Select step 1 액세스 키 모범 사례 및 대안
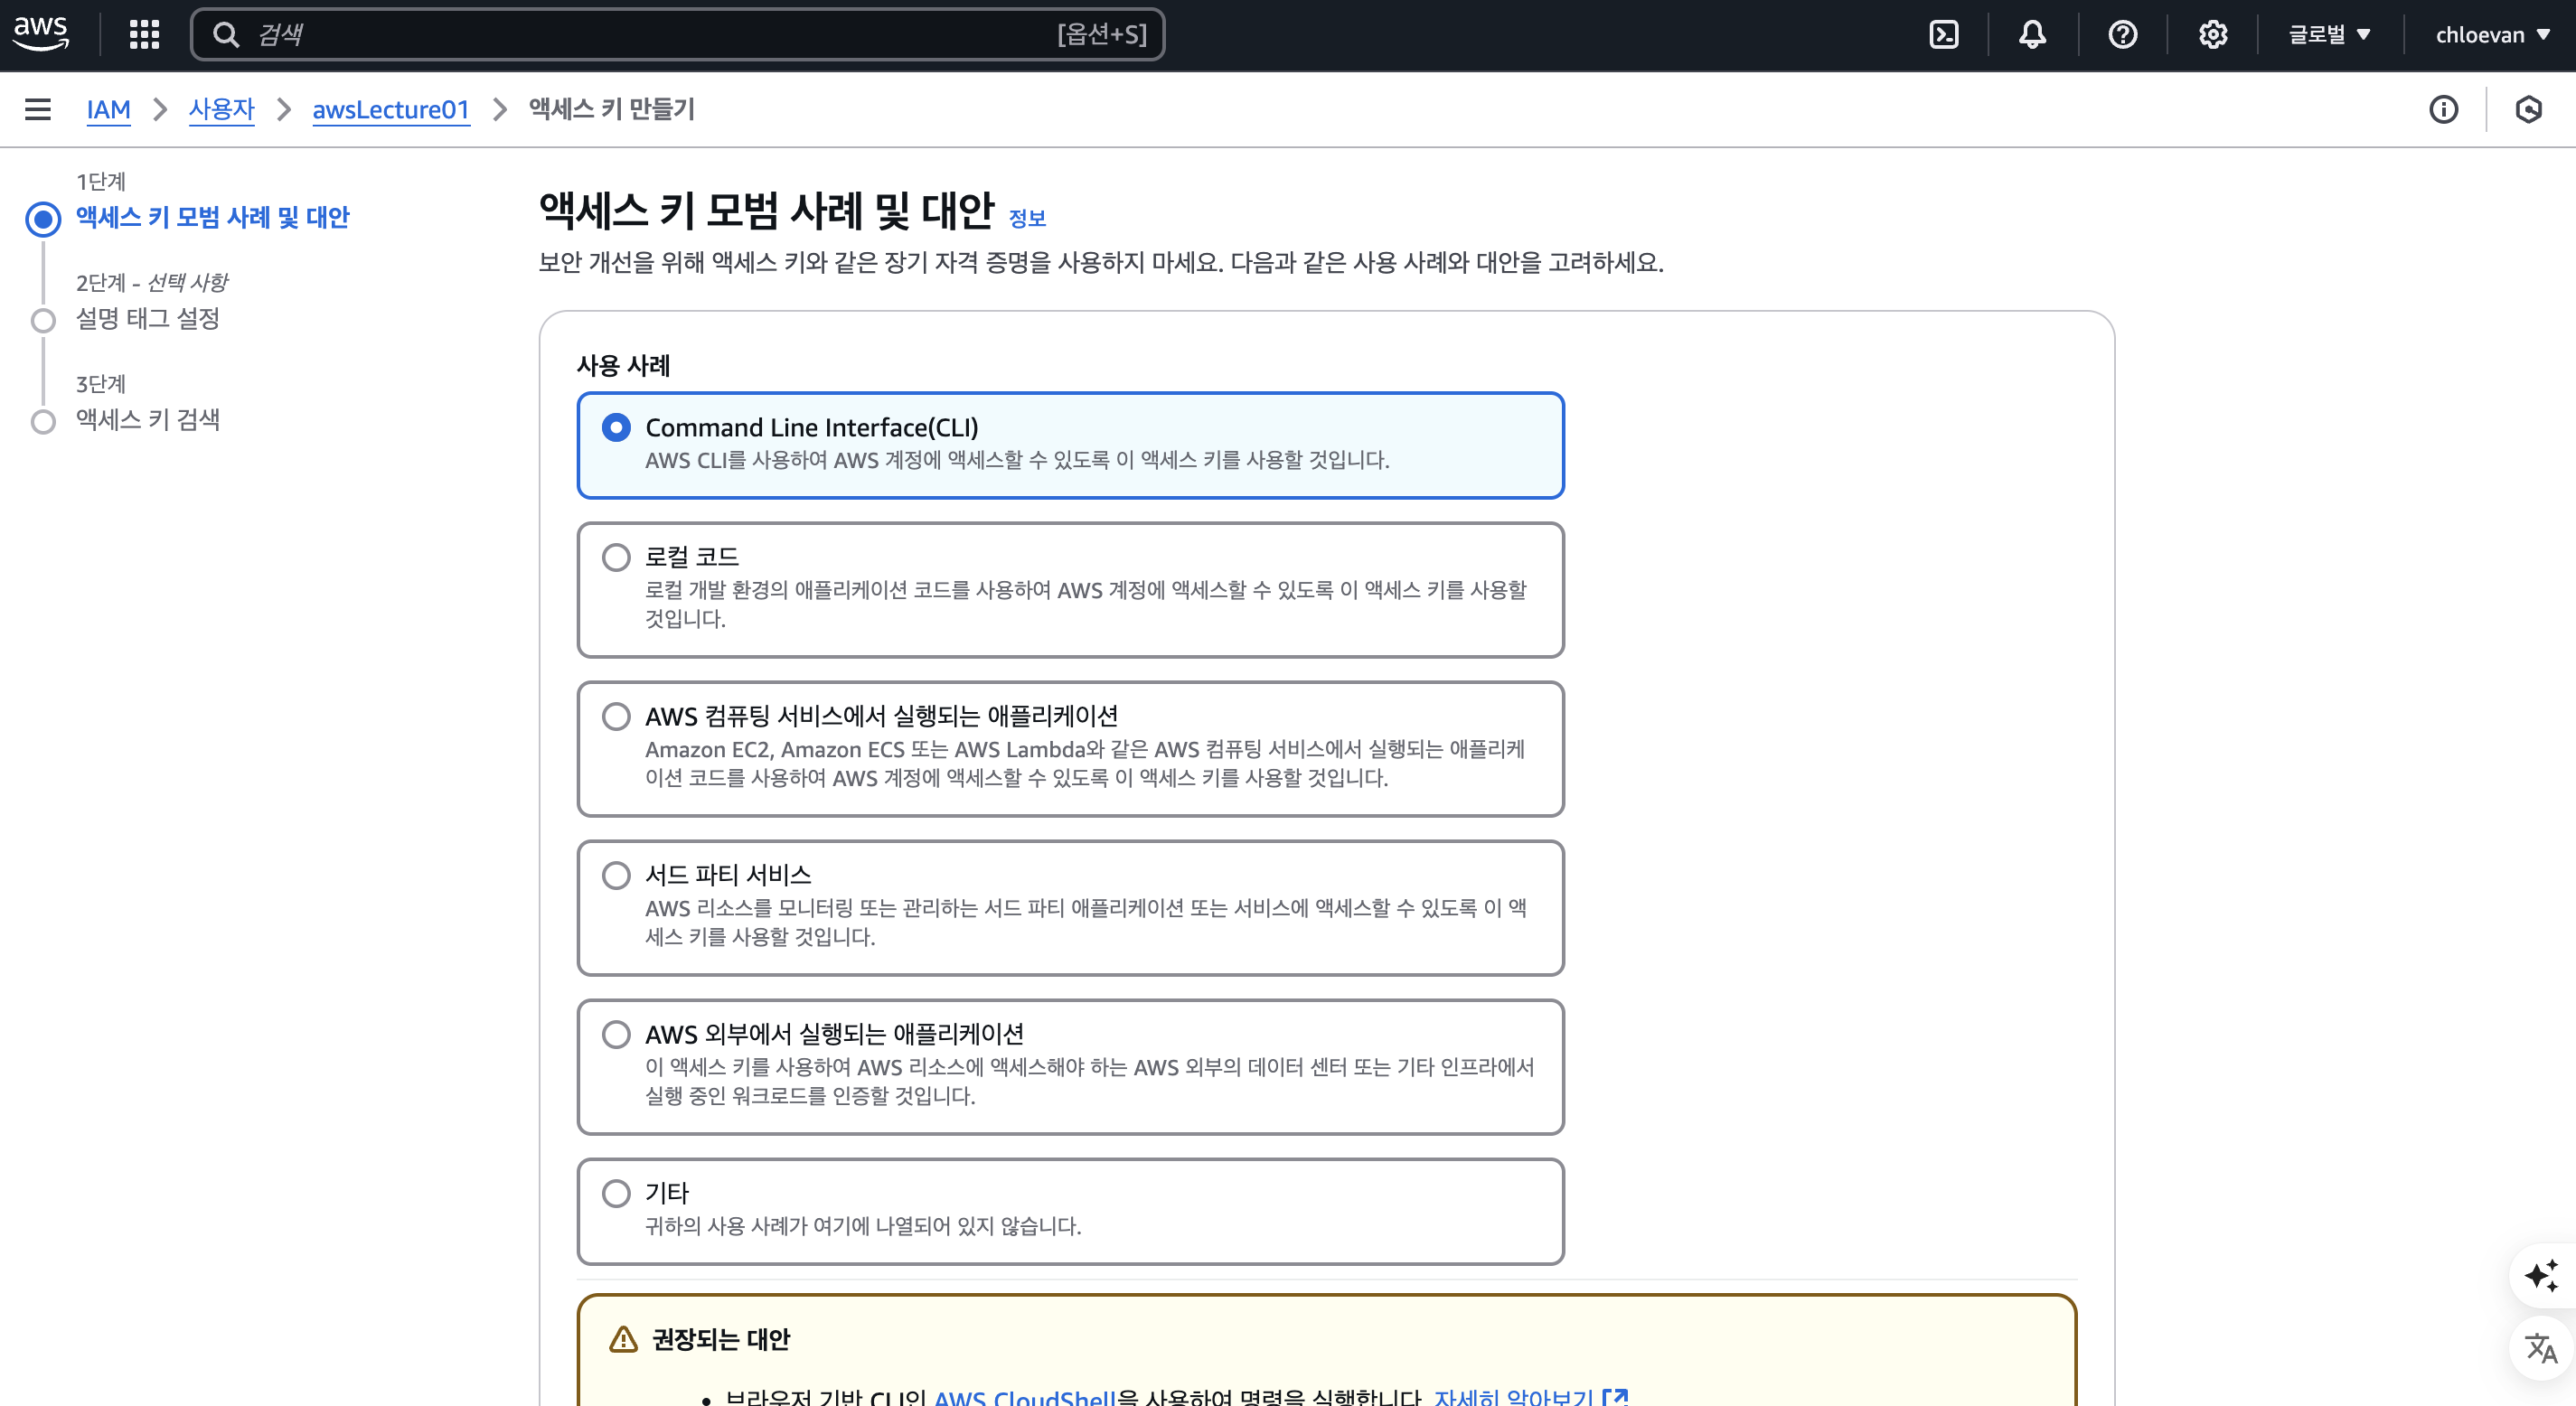Image resolution: width=2576 pixels, height=1406 pixels. click(x=212, y=217)
